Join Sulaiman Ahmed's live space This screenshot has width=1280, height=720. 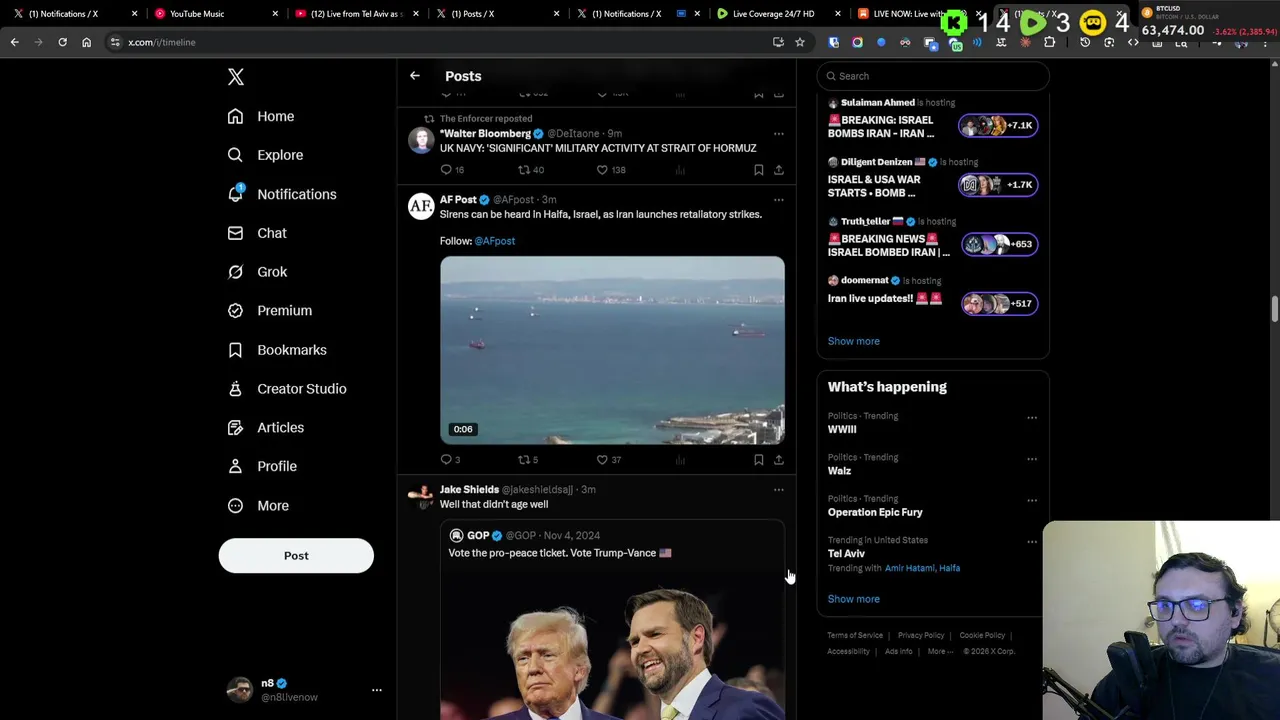pyautogui.click(x=998, y=125)
